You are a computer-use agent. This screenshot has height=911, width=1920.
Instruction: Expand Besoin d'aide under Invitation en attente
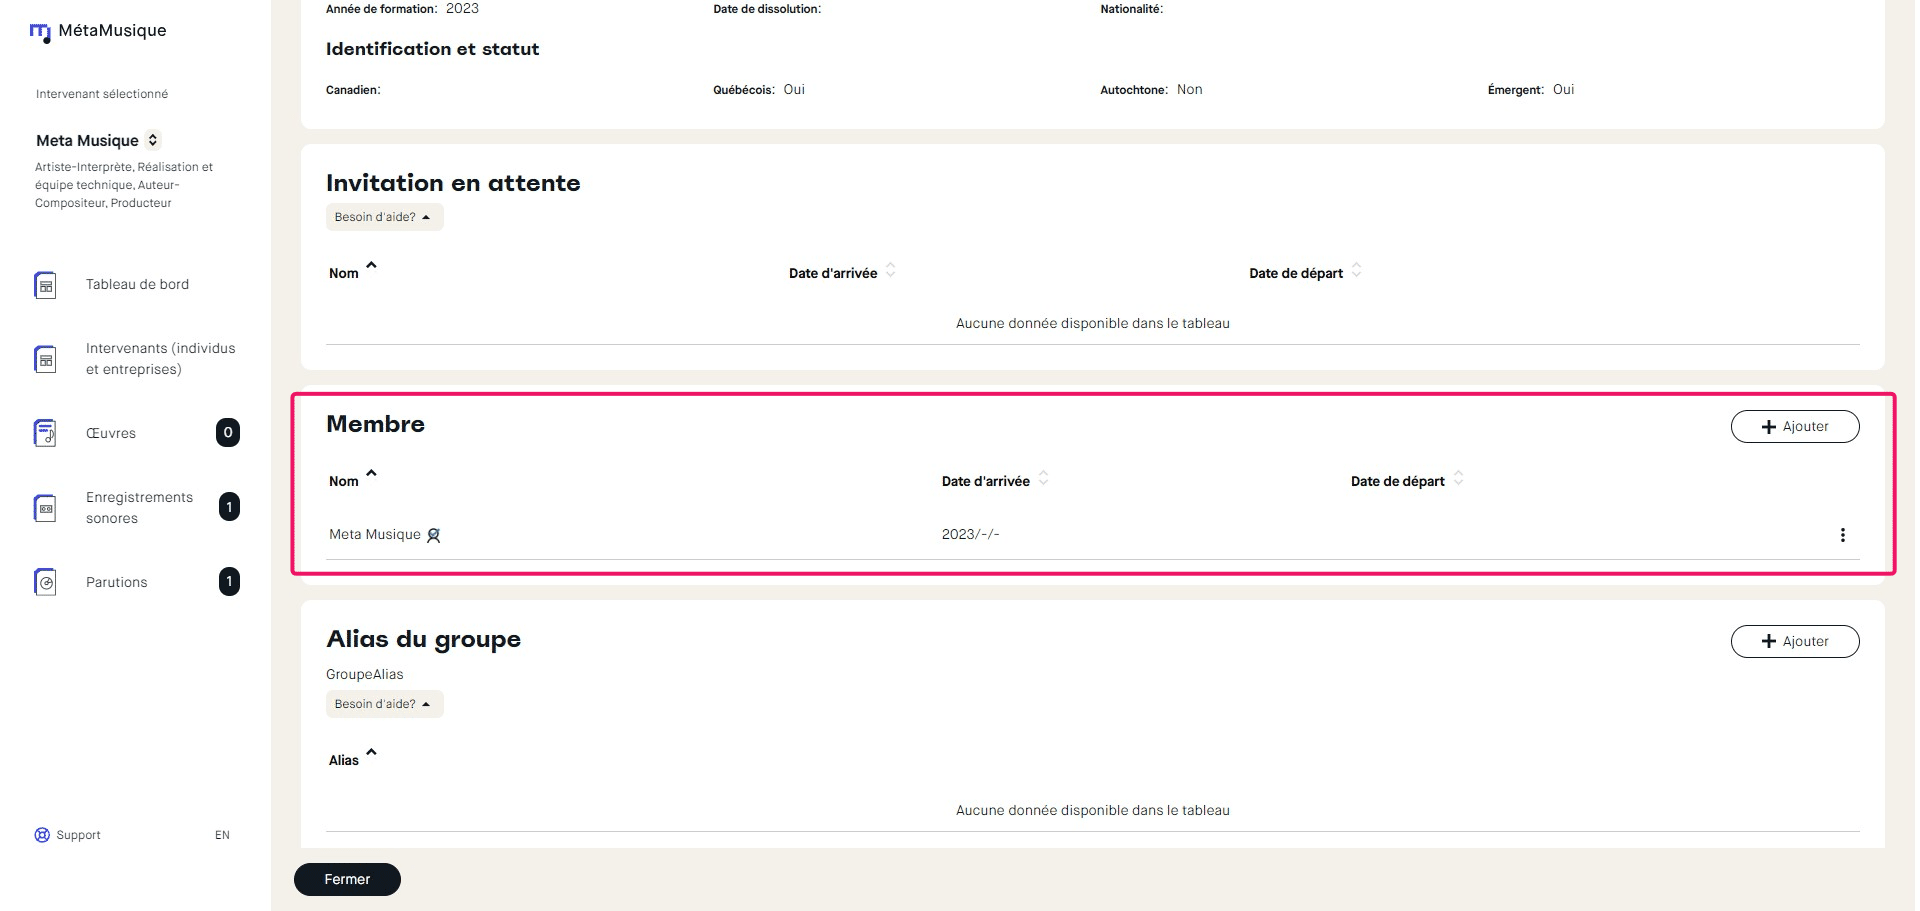coord(384,217)
